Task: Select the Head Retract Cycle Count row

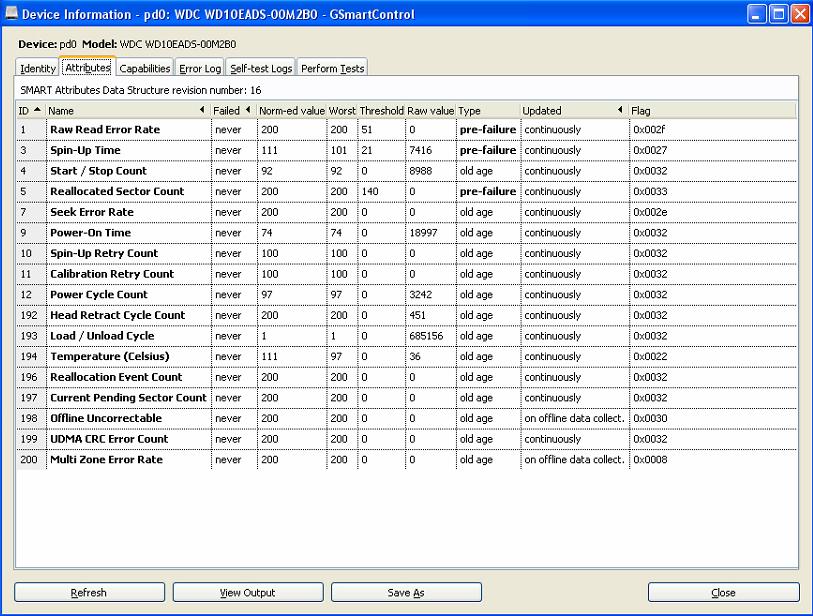Action: click(x=406, y=315)
